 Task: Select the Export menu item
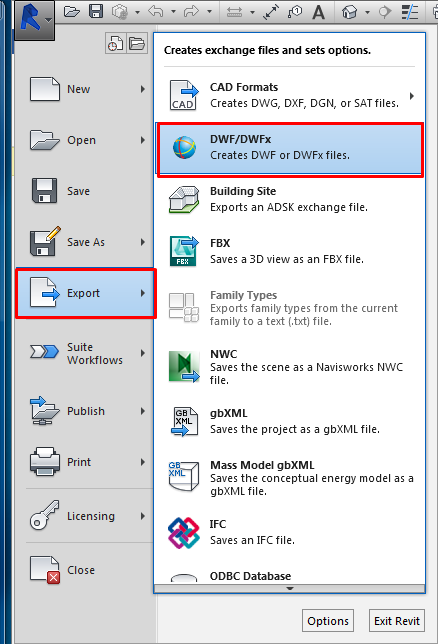point(86,293)
